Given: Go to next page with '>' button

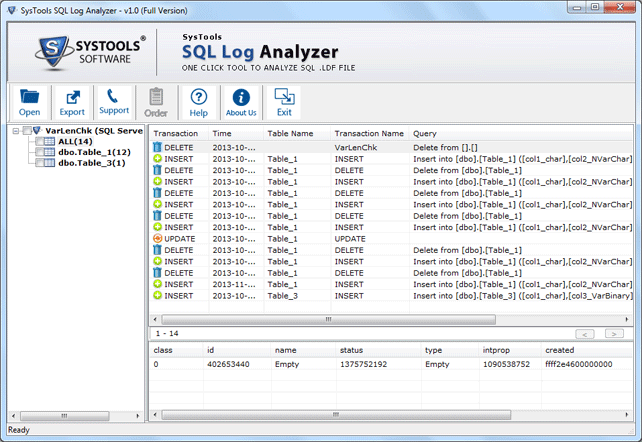Looking at the screenshot, I should click(614, 334).
